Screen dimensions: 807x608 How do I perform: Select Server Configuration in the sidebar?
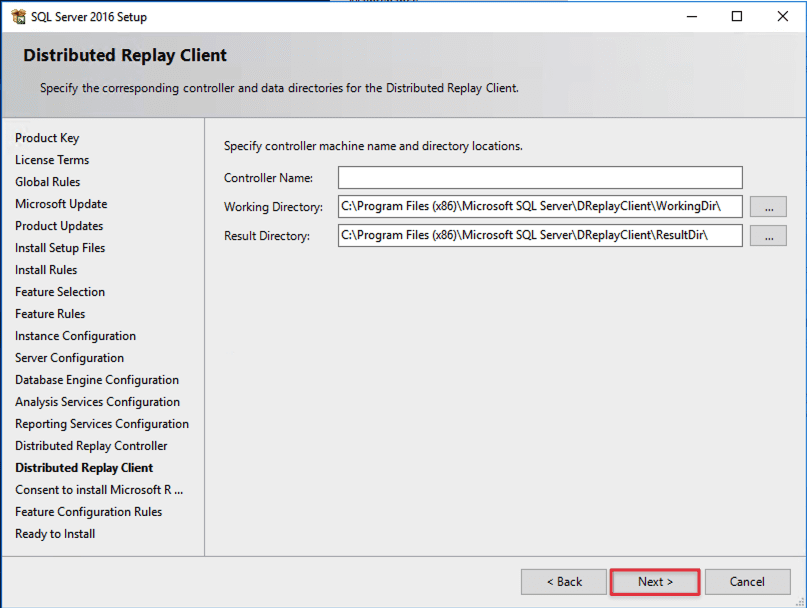click(x=69, y=358)
